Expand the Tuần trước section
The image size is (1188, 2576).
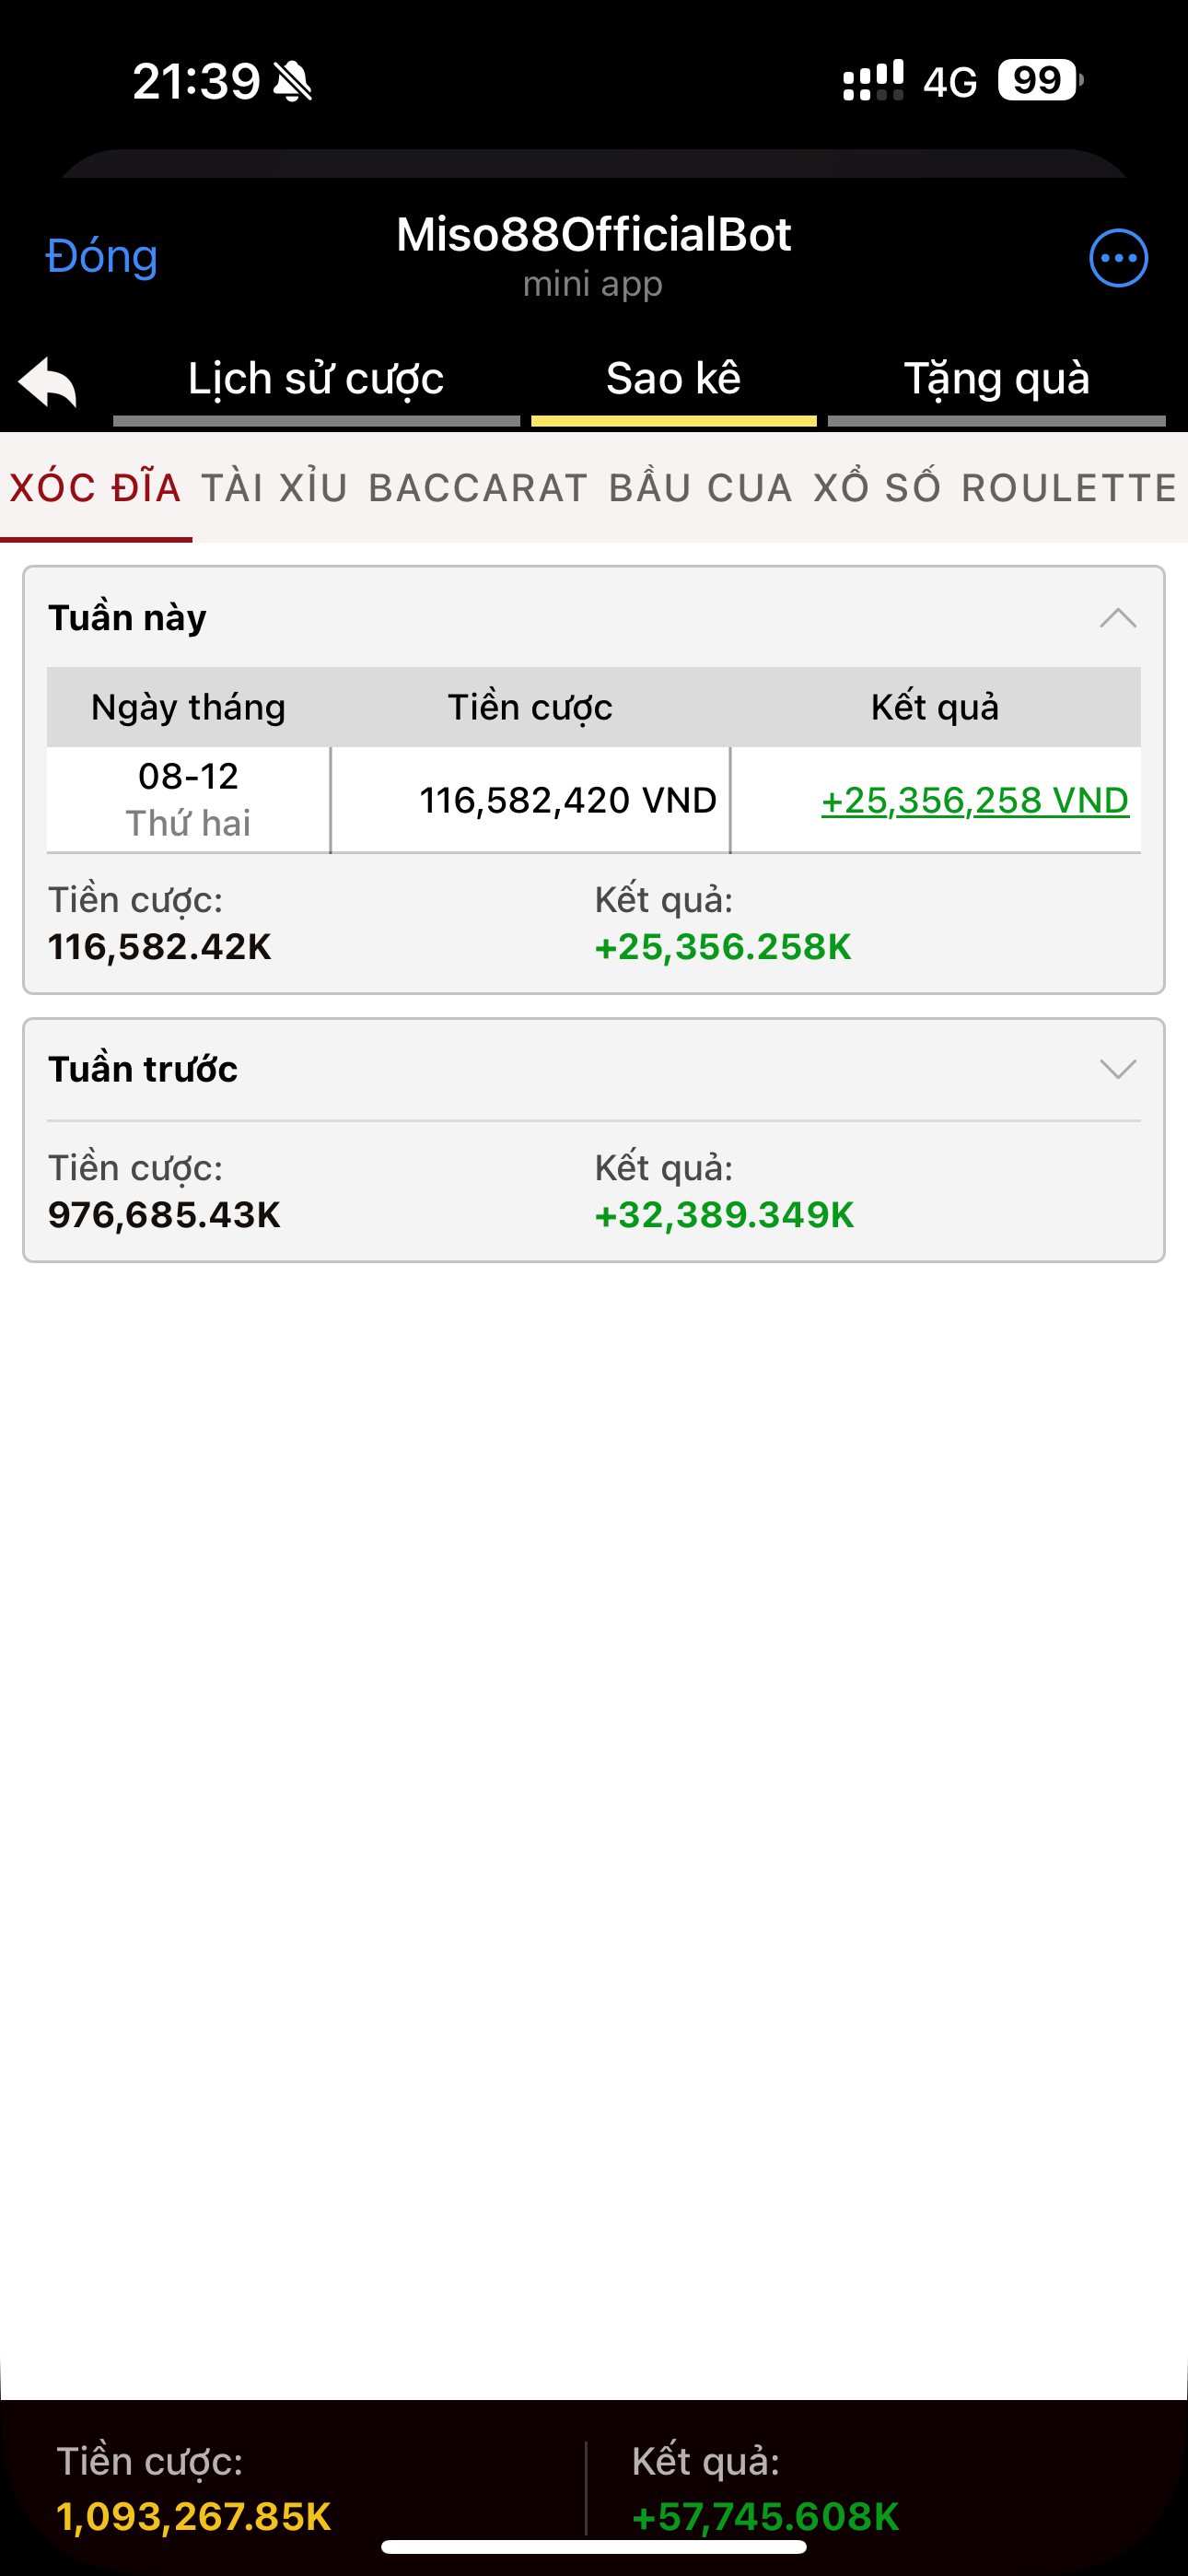click(x=1117, y=1069)
